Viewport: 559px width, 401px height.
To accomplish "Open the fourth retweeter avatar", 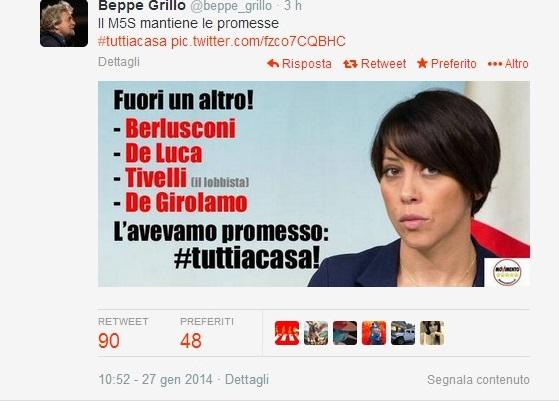I will click(x=374, y=333).
